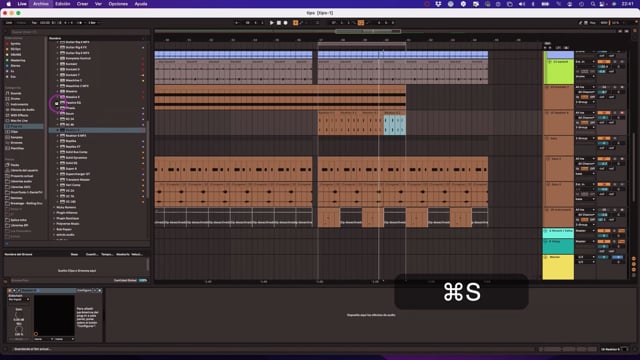Open the Crear menu
640x360 pixels.
tap(82, 4)
